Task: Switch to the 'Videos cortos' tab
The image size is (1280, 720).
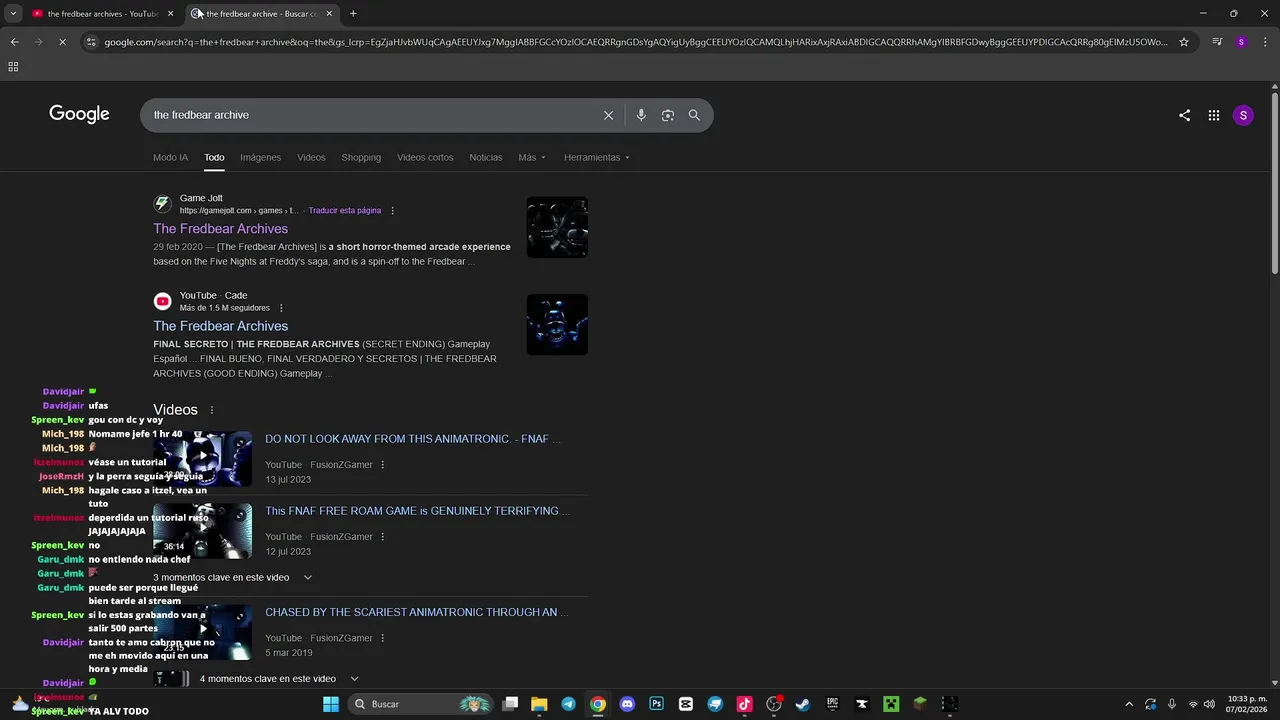Action: (x=425, y=158)
